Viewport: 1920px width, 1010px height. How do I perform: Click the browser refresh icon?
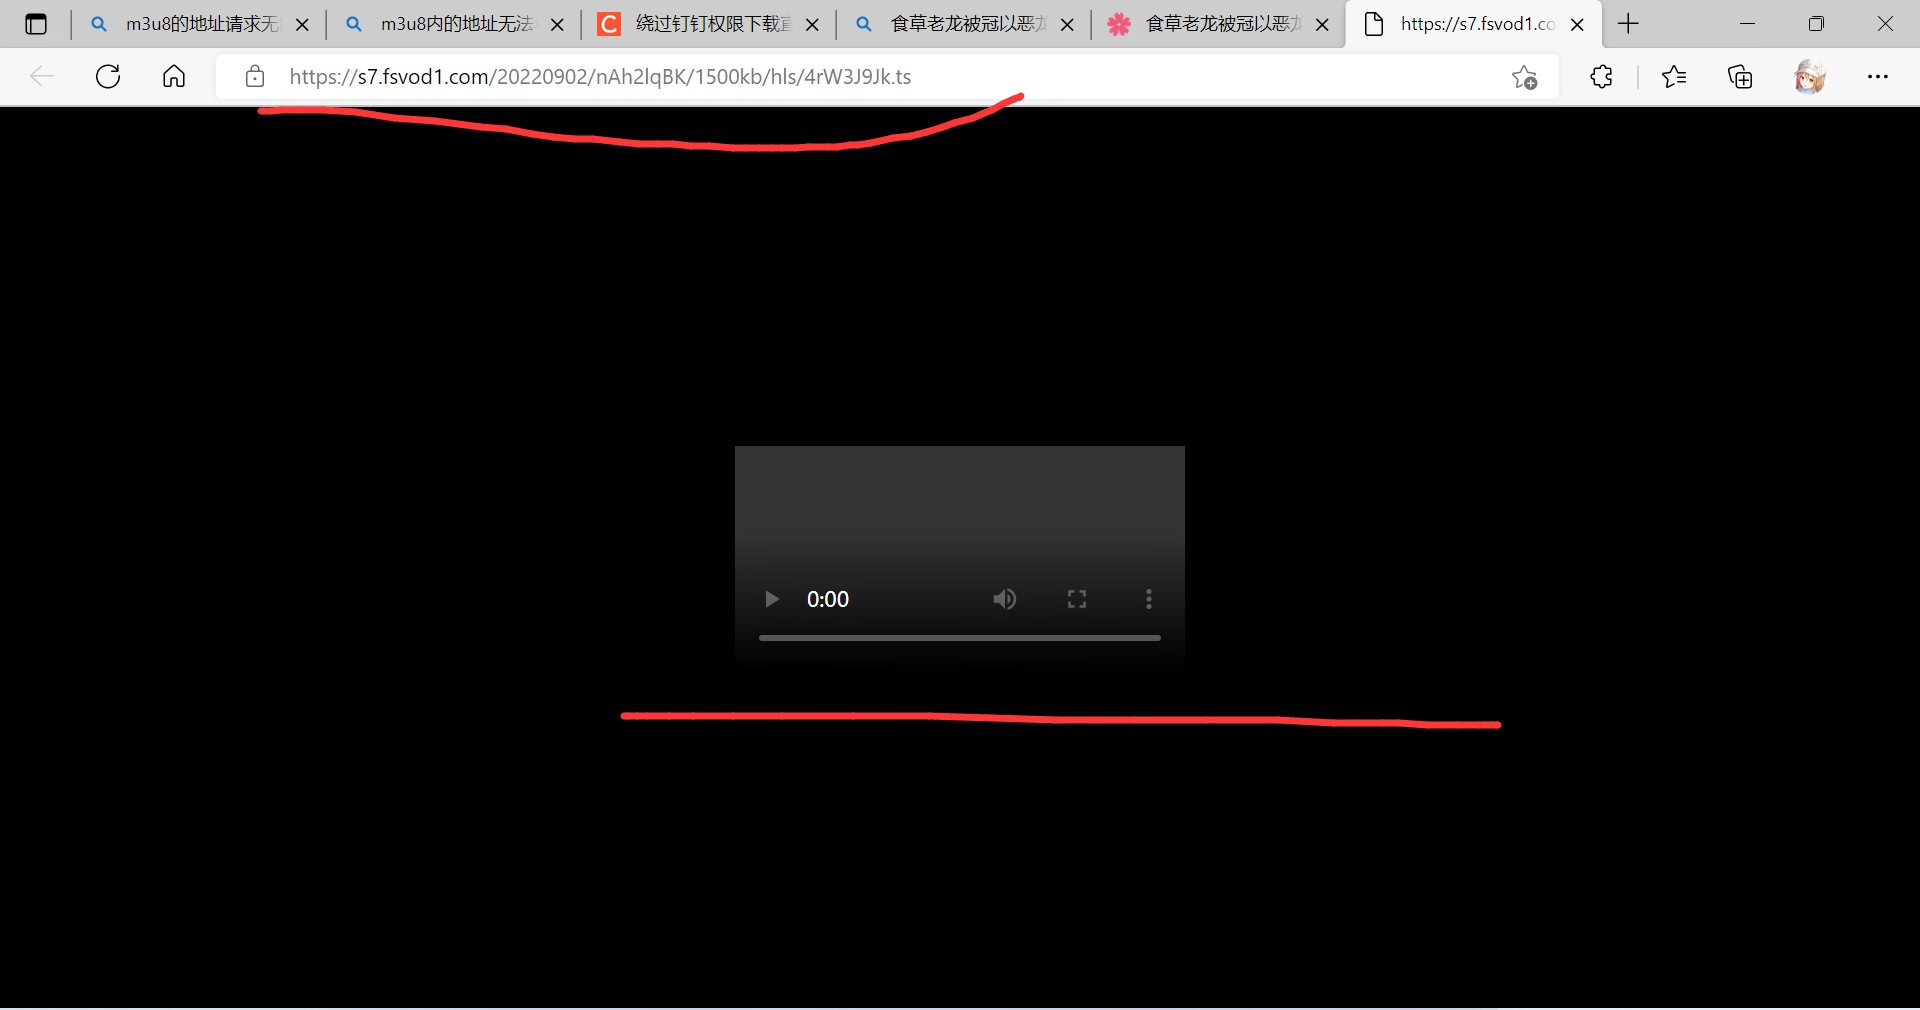pyautogui.click(x=107, y=76)
